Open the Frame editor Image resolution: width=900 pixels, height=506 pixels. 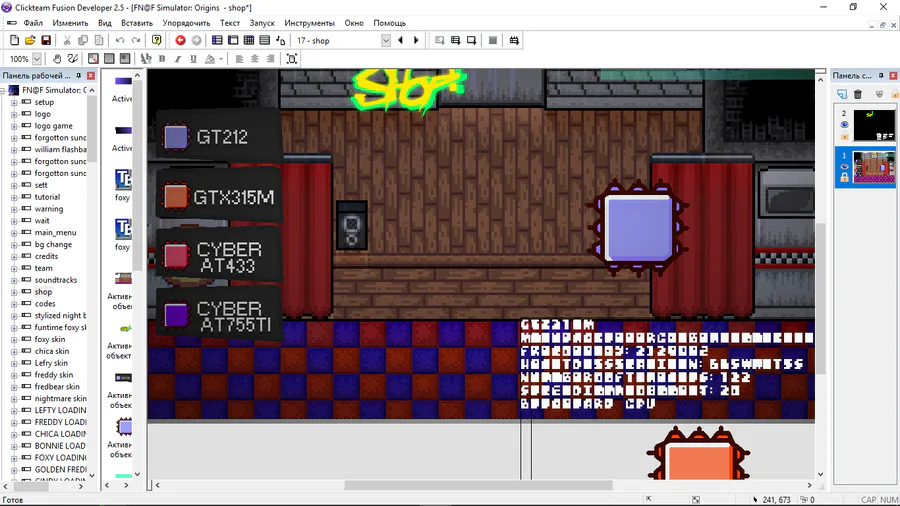(x=233, y=40)
